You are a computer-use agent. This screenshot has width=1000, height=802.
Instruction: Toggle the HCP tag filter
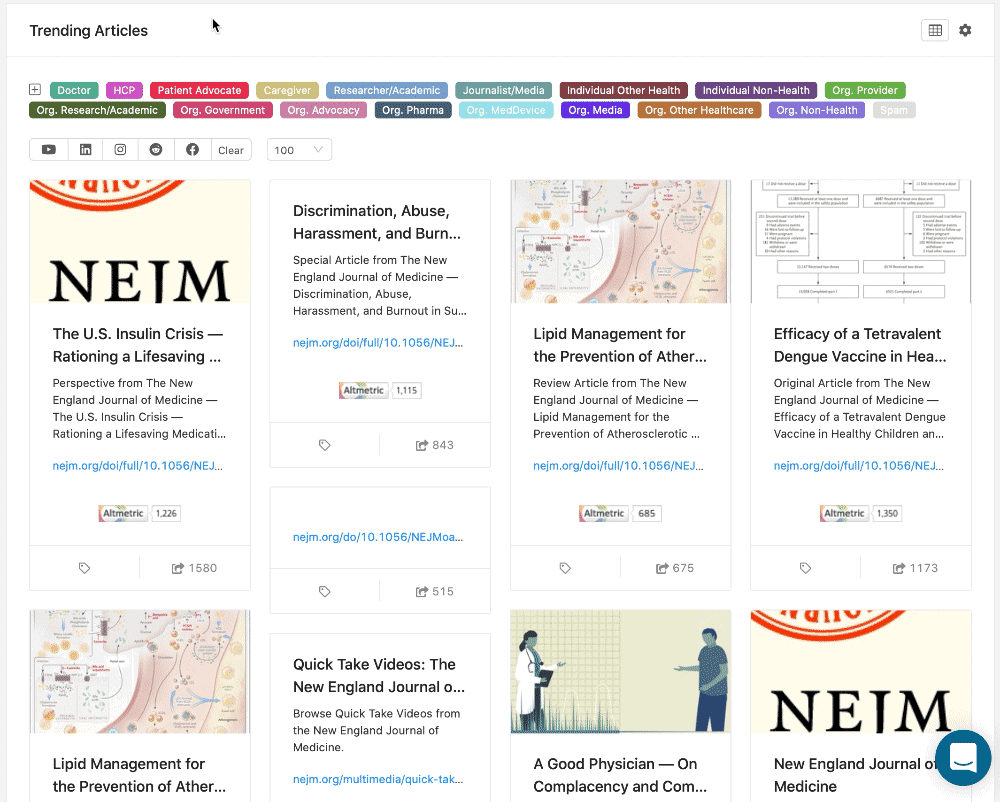124,91
